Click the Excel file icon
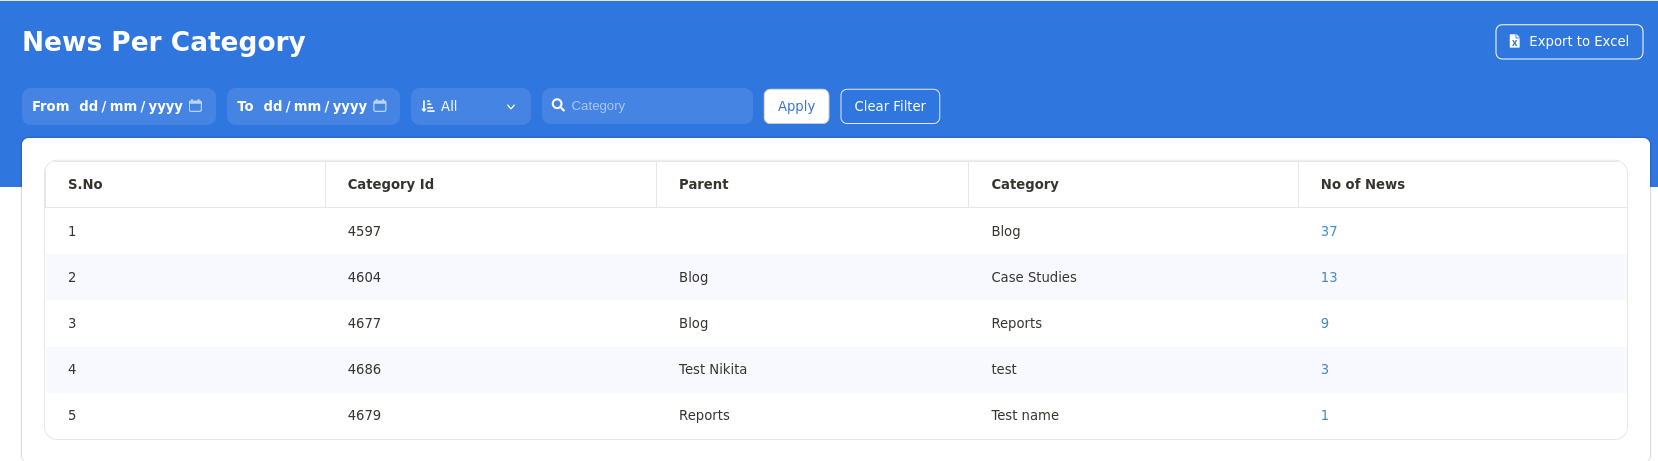Screen dimensions: 1658x461 [x=1514, y=42]
